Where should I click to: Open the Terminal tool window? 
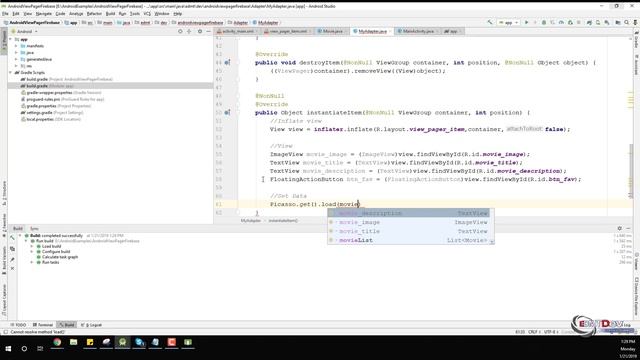click(43, 325)
